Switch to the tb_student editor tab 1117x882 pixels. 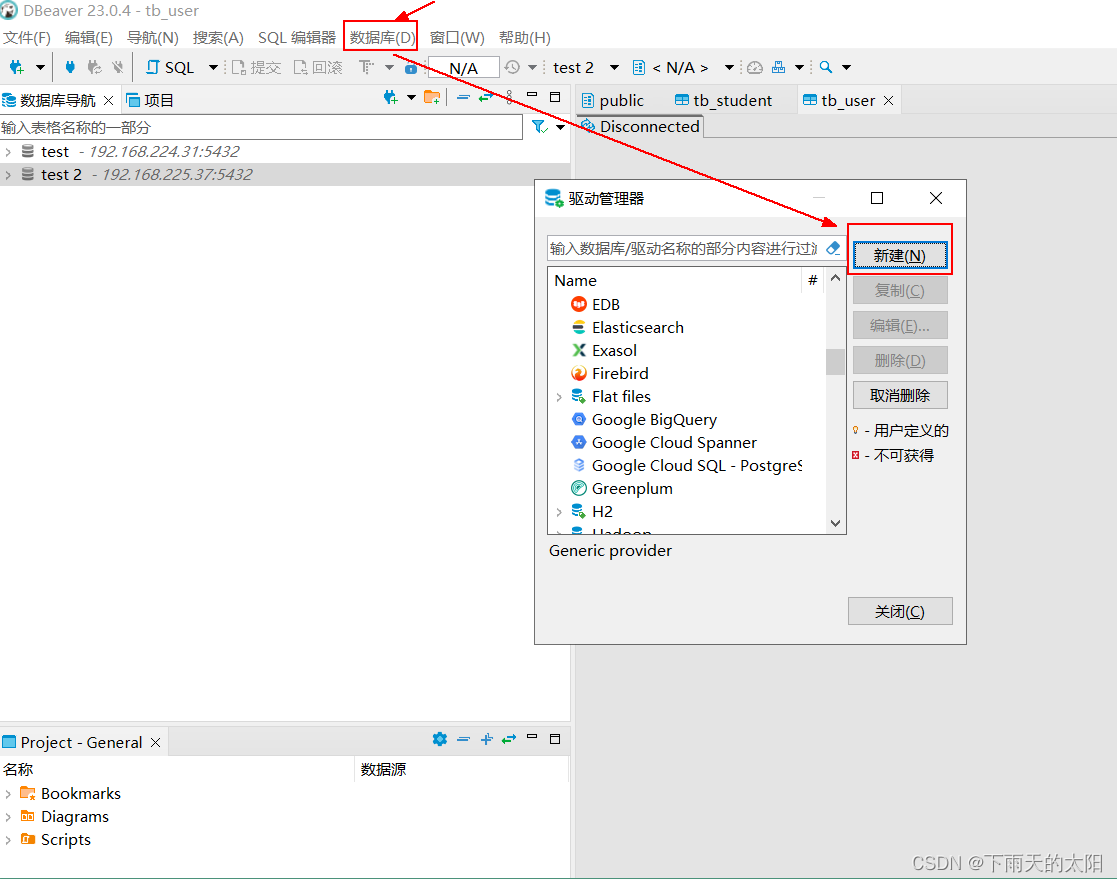(x=723, y=101)
